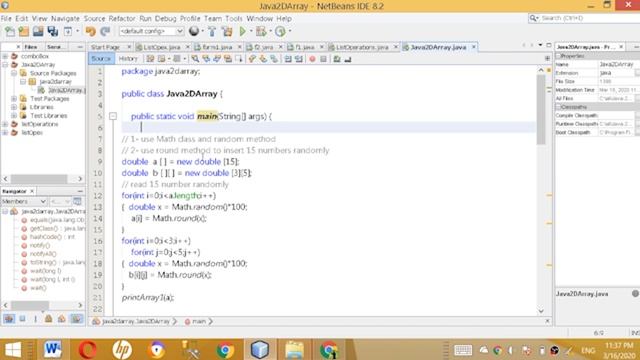Screen dimensions: 640x360
Task: Collapse the Source Packages node
Action: click(x=14, y=73)
